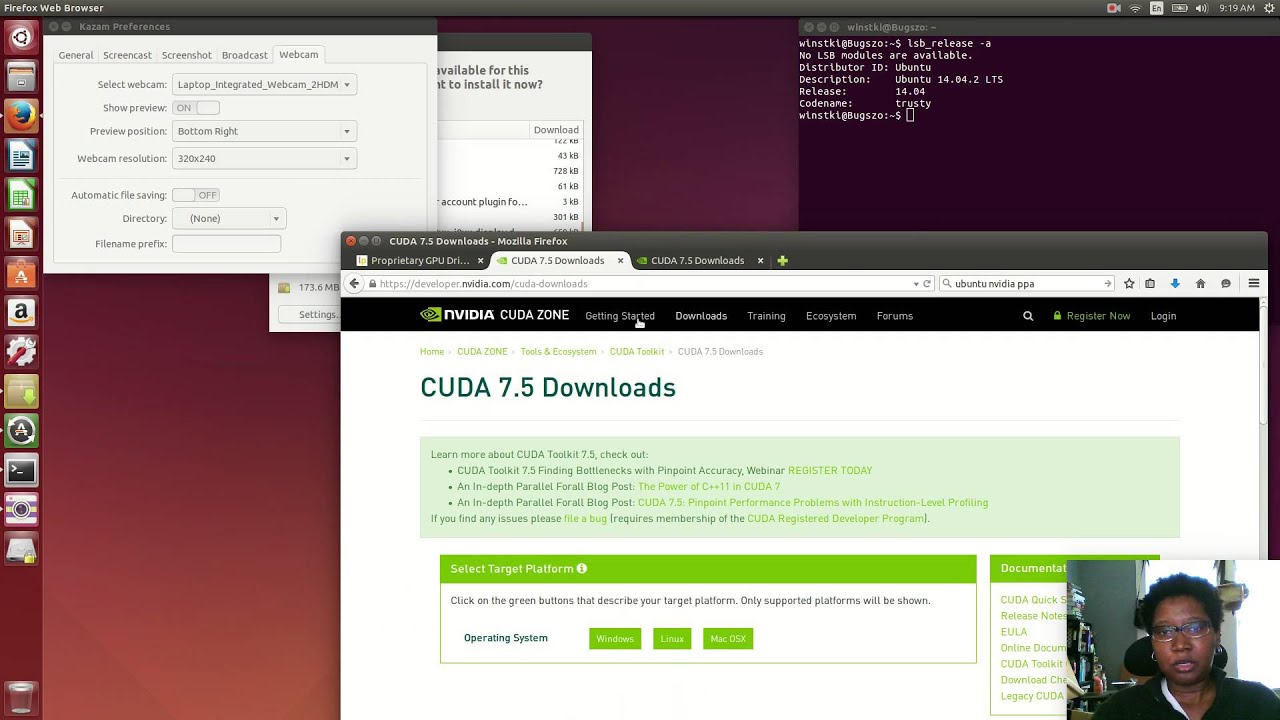Open Firefox hamburger menu
Image resolution: width=1280 pixels, height=720 pixels.
[1253, 284]
